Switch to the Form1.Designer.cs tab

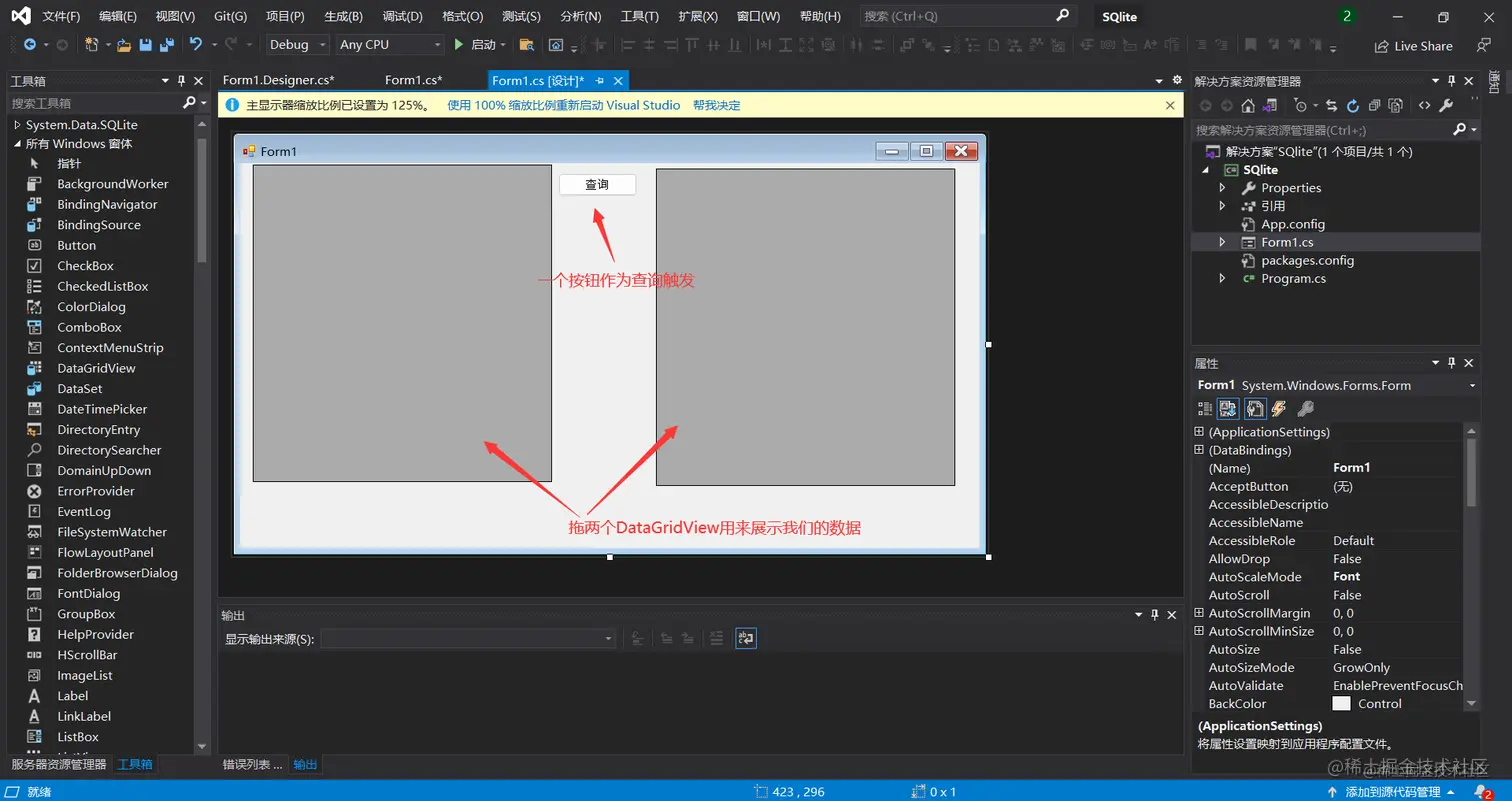coord(278,81)
